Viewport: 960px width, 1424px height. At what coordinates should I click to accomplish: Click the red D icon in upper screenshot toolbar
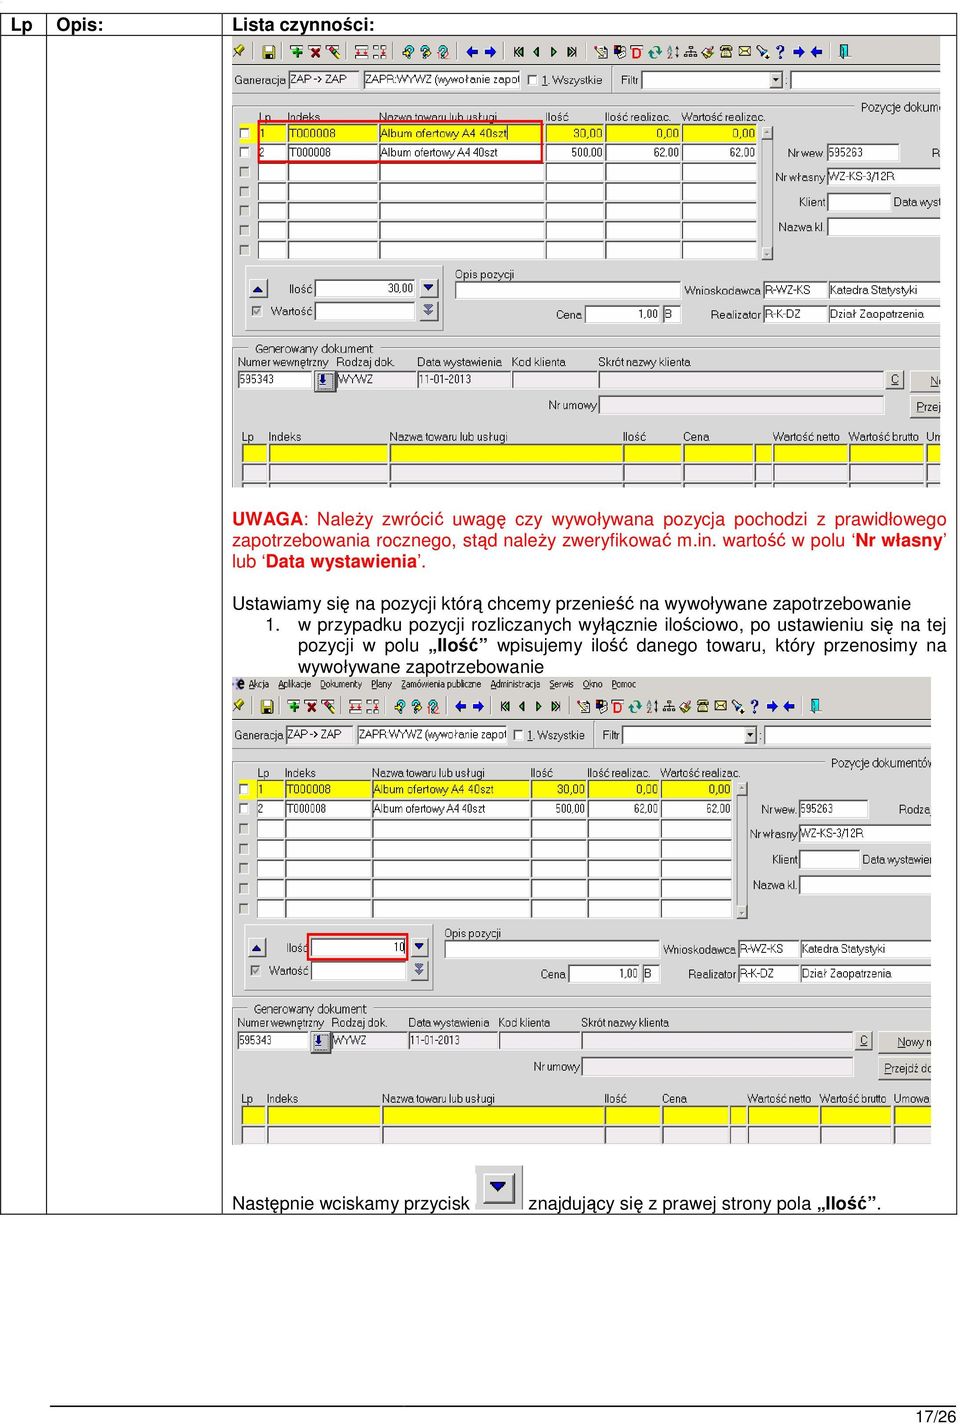point(636,52)
